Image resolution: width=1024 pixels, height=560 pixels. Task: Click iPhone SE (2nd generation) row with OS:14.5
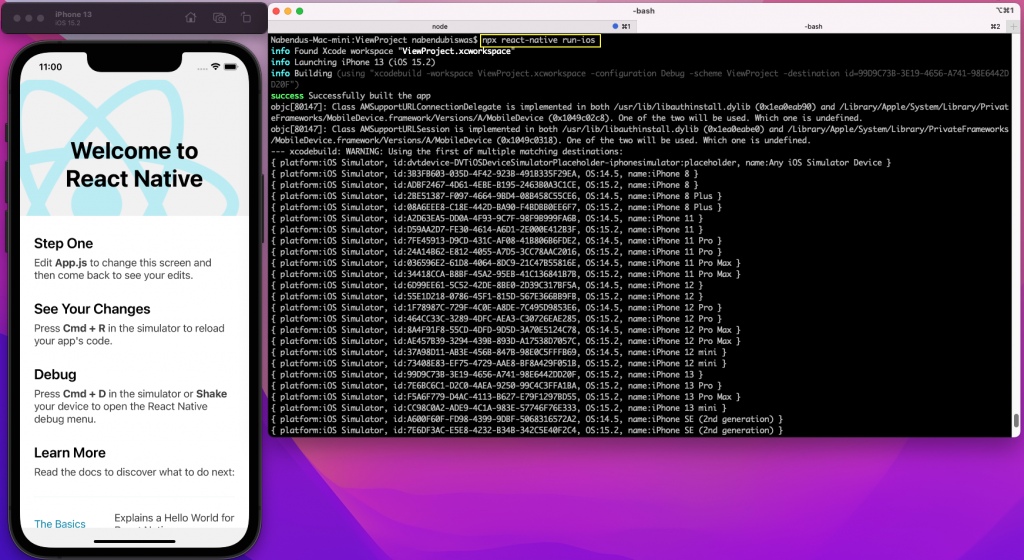(x=526, y=419)
